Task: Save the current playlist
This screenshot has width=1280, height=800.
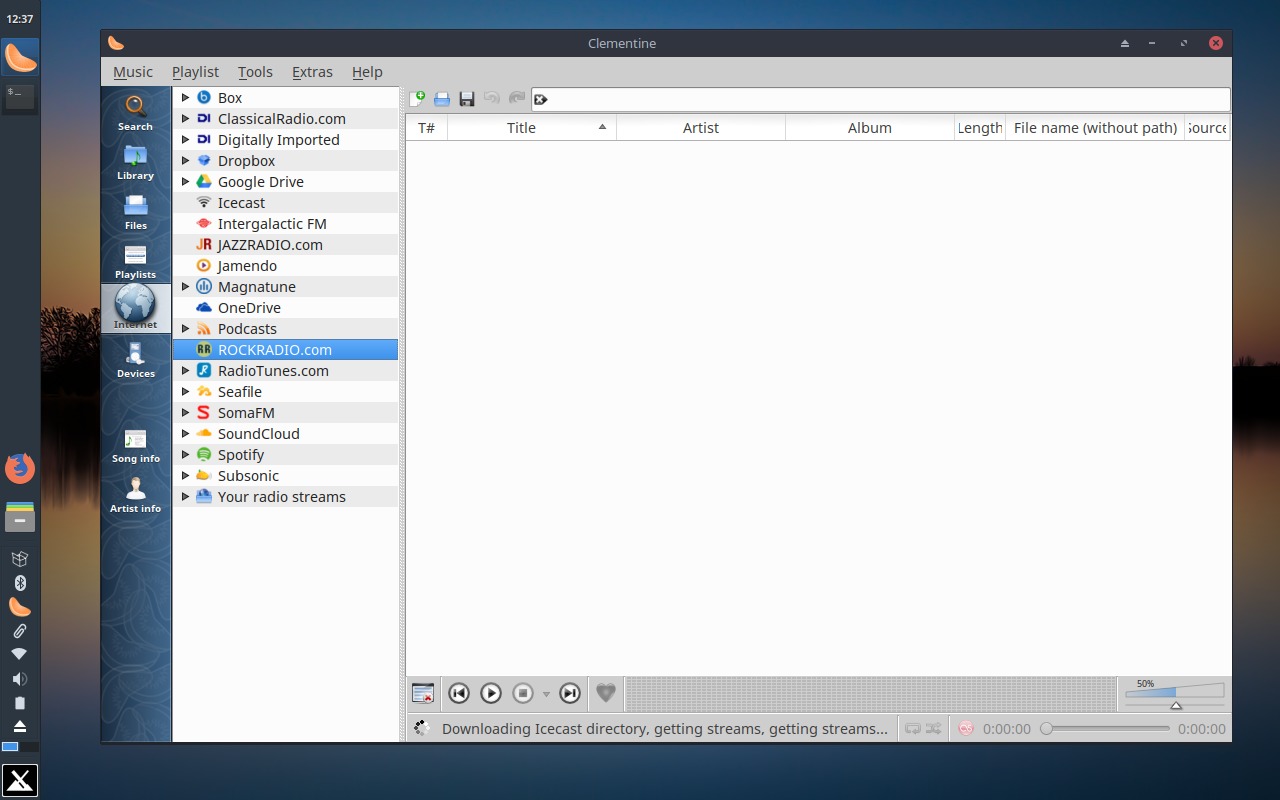Action: [x=466, y=98]
